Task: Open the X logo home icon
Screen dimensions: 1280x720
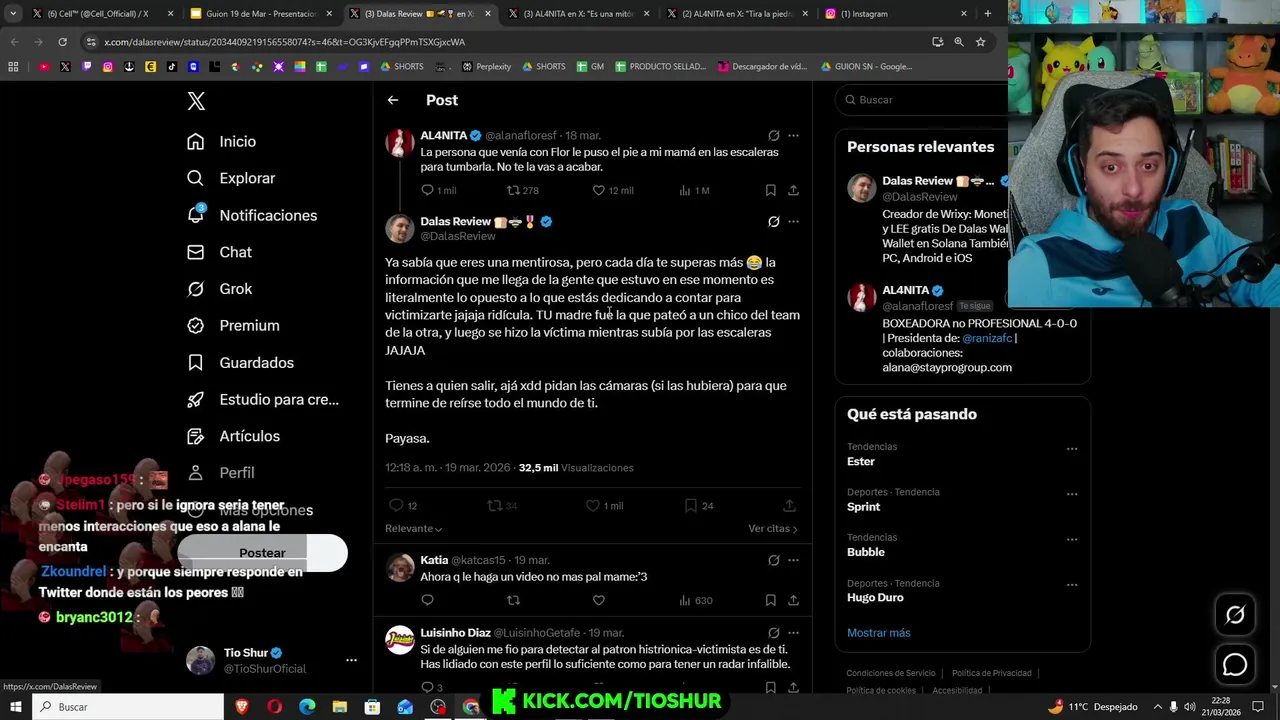Action: (196, 101)
